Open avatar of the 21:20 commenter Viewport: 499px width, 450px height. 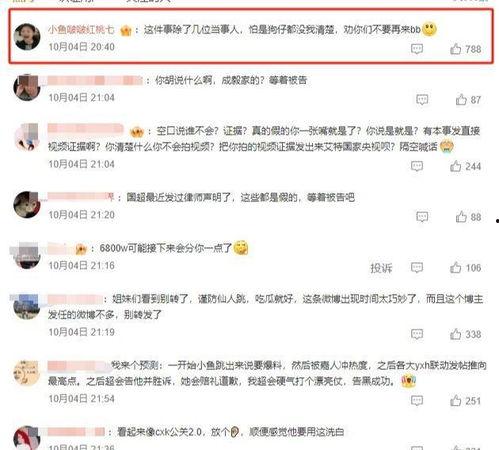click(27, 205)
